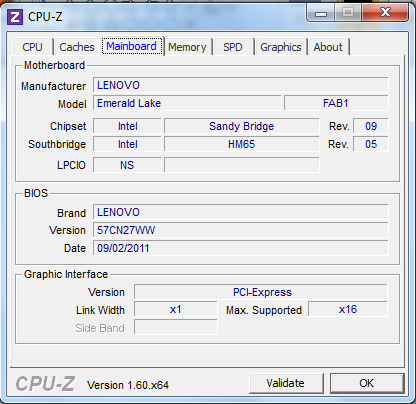Click the Model field Emerald Lake
416x404 pixels.
click(x=187, y=103)
